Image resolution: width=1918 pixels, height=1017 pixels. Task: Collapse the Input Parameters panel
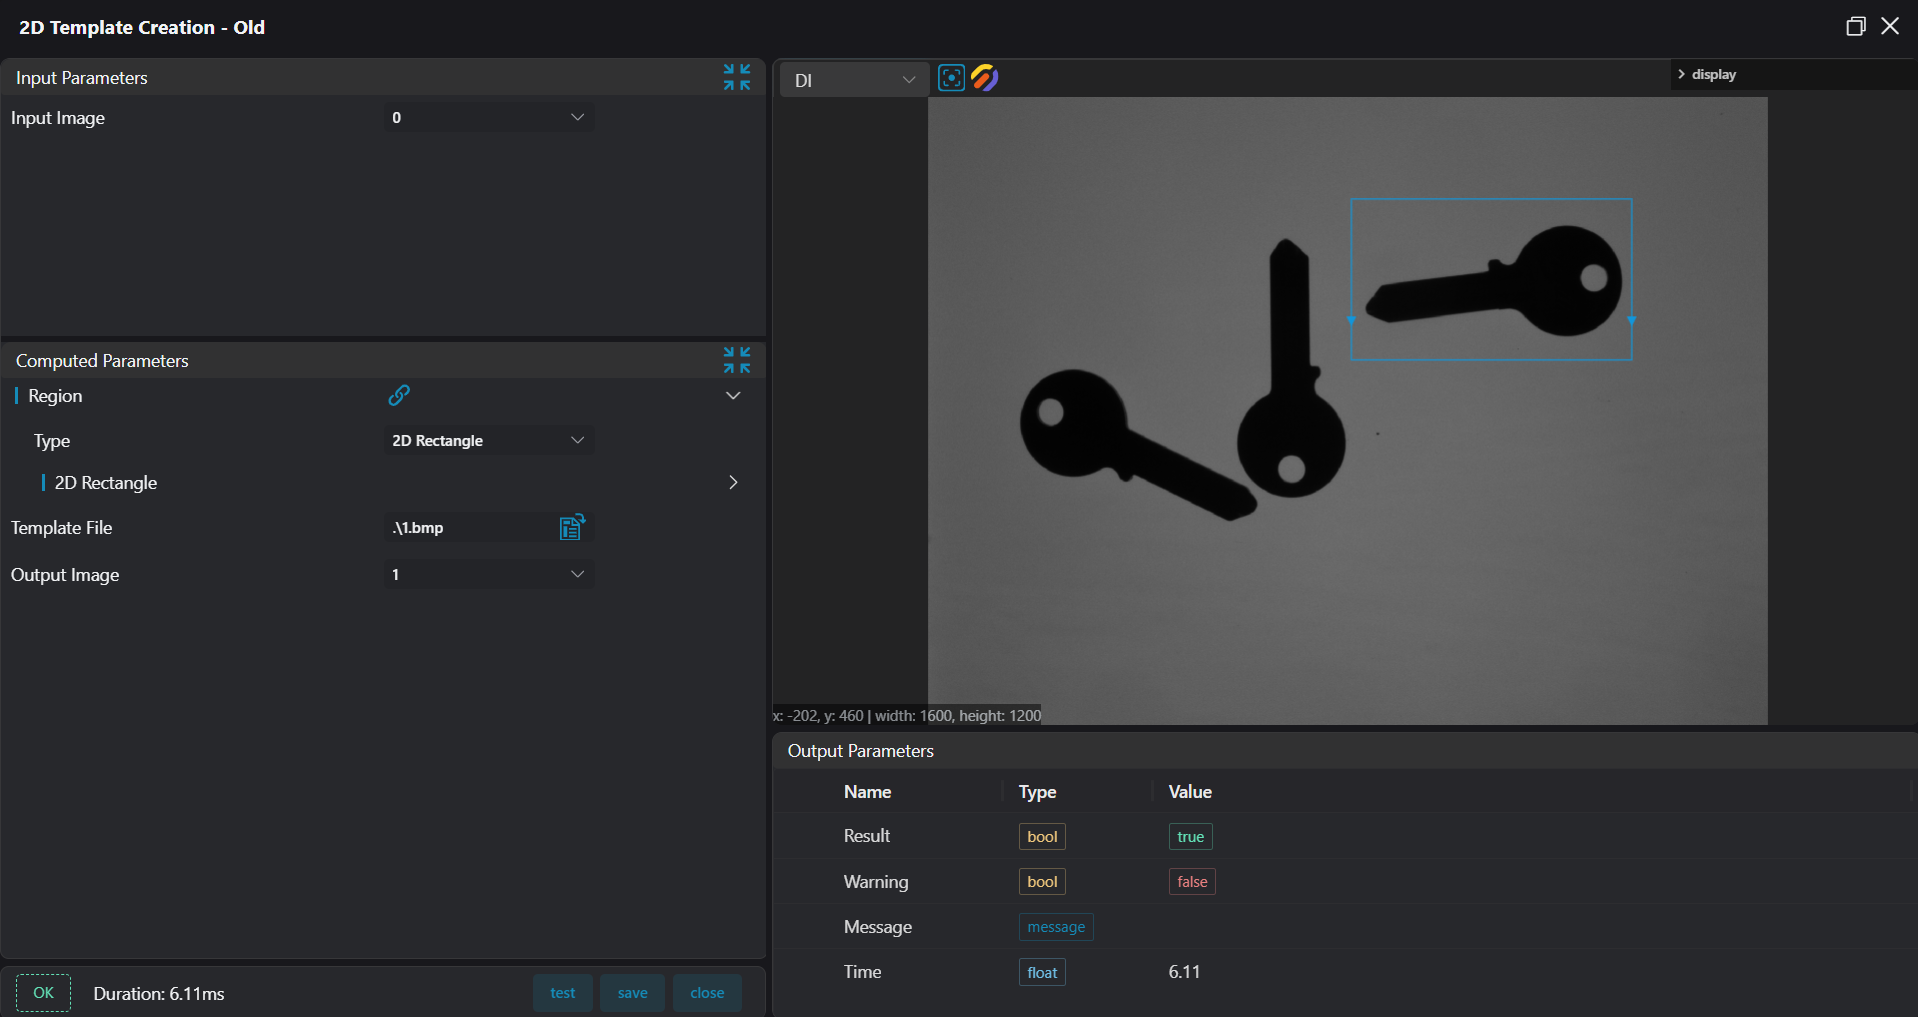click(737, 77)
